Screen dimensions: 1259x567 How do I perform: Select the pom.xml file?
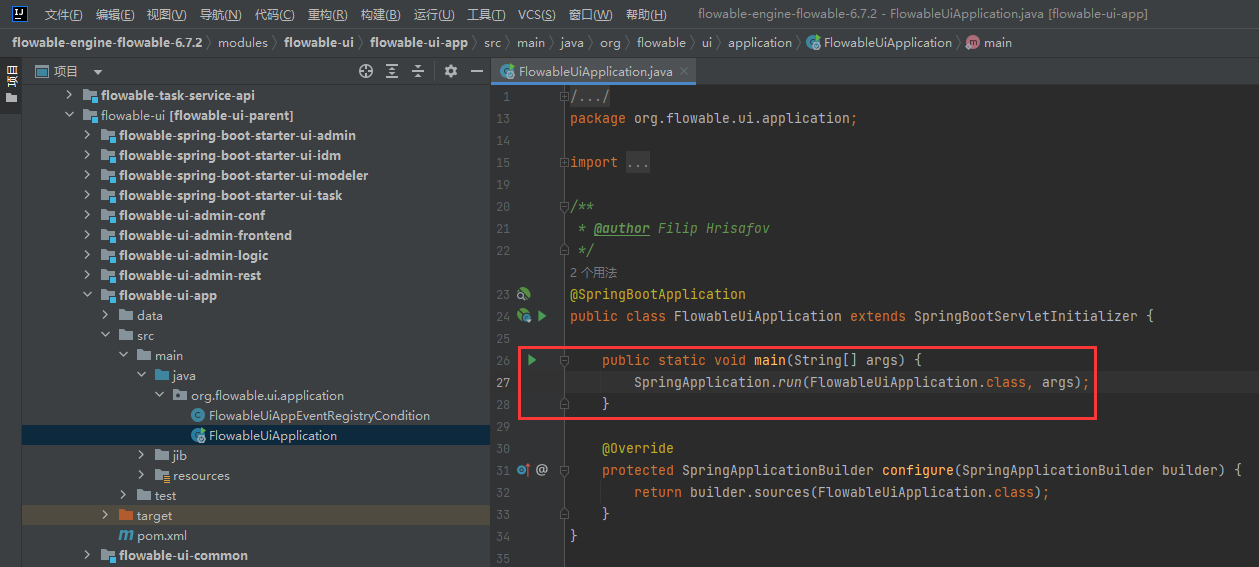pyautogui.click(x=162, y=535)
